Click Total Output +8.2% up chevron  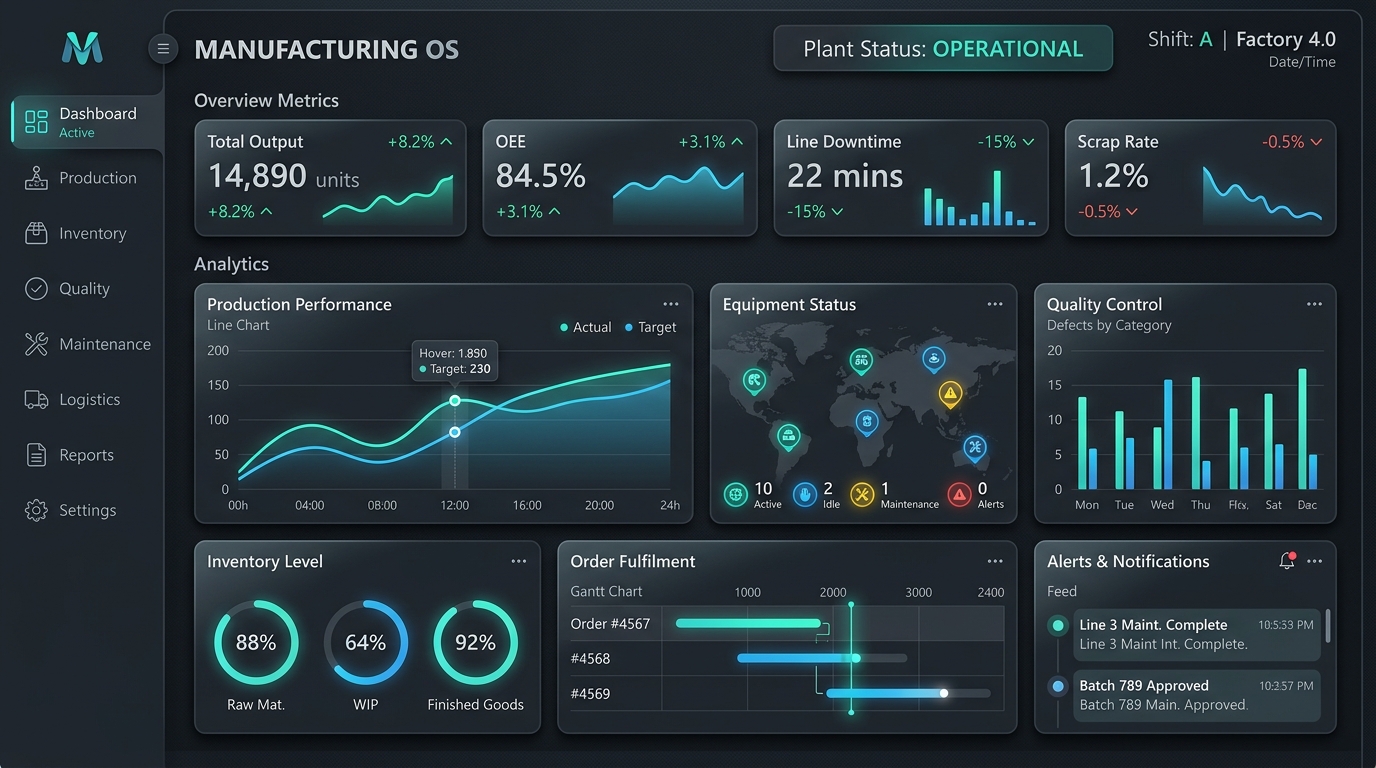pyautogui.click(x=446, y=142)
